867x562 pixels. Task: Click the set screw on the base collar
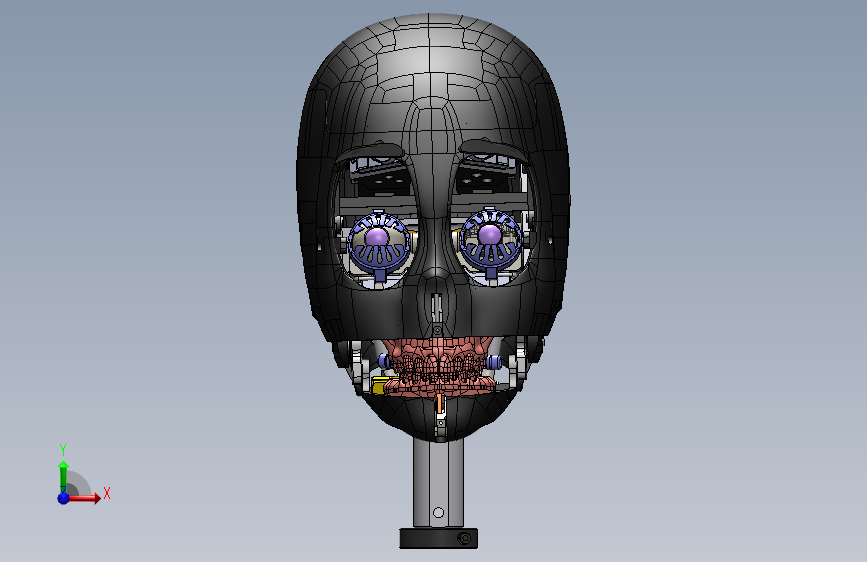pos(465,538)
